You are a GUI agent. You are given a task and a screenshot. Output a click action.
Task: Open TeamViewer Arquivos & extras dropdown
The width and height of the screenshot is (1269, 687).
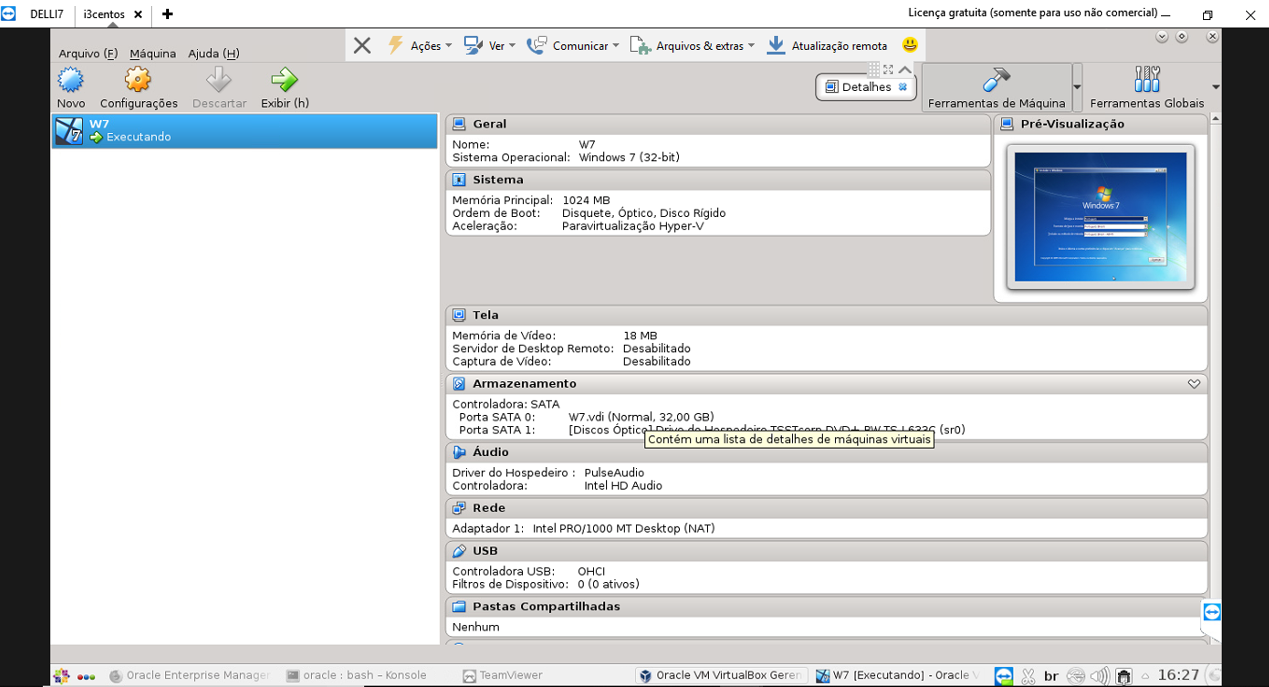[692, 46]
